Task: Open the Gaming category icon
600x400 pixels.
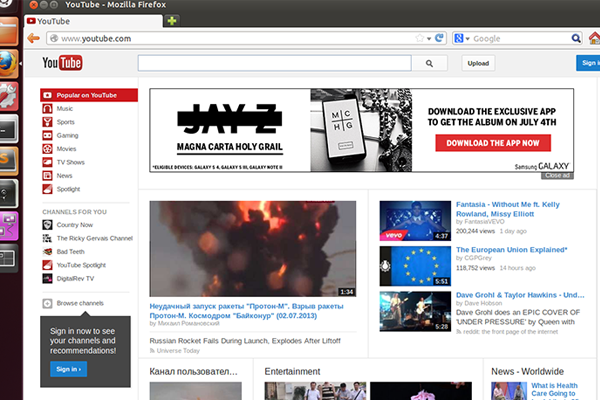Action: pyautogui.click(x=47, y=136)
